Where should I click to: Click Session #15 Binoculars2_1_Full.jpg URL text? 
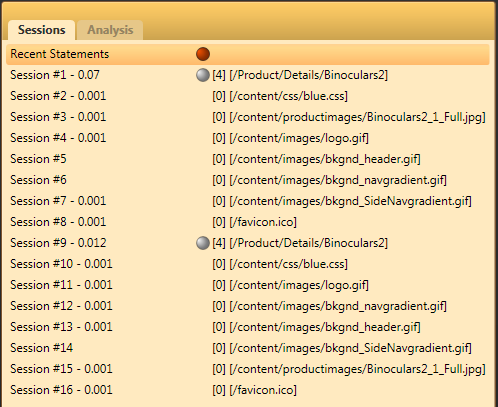click(357, 369)
